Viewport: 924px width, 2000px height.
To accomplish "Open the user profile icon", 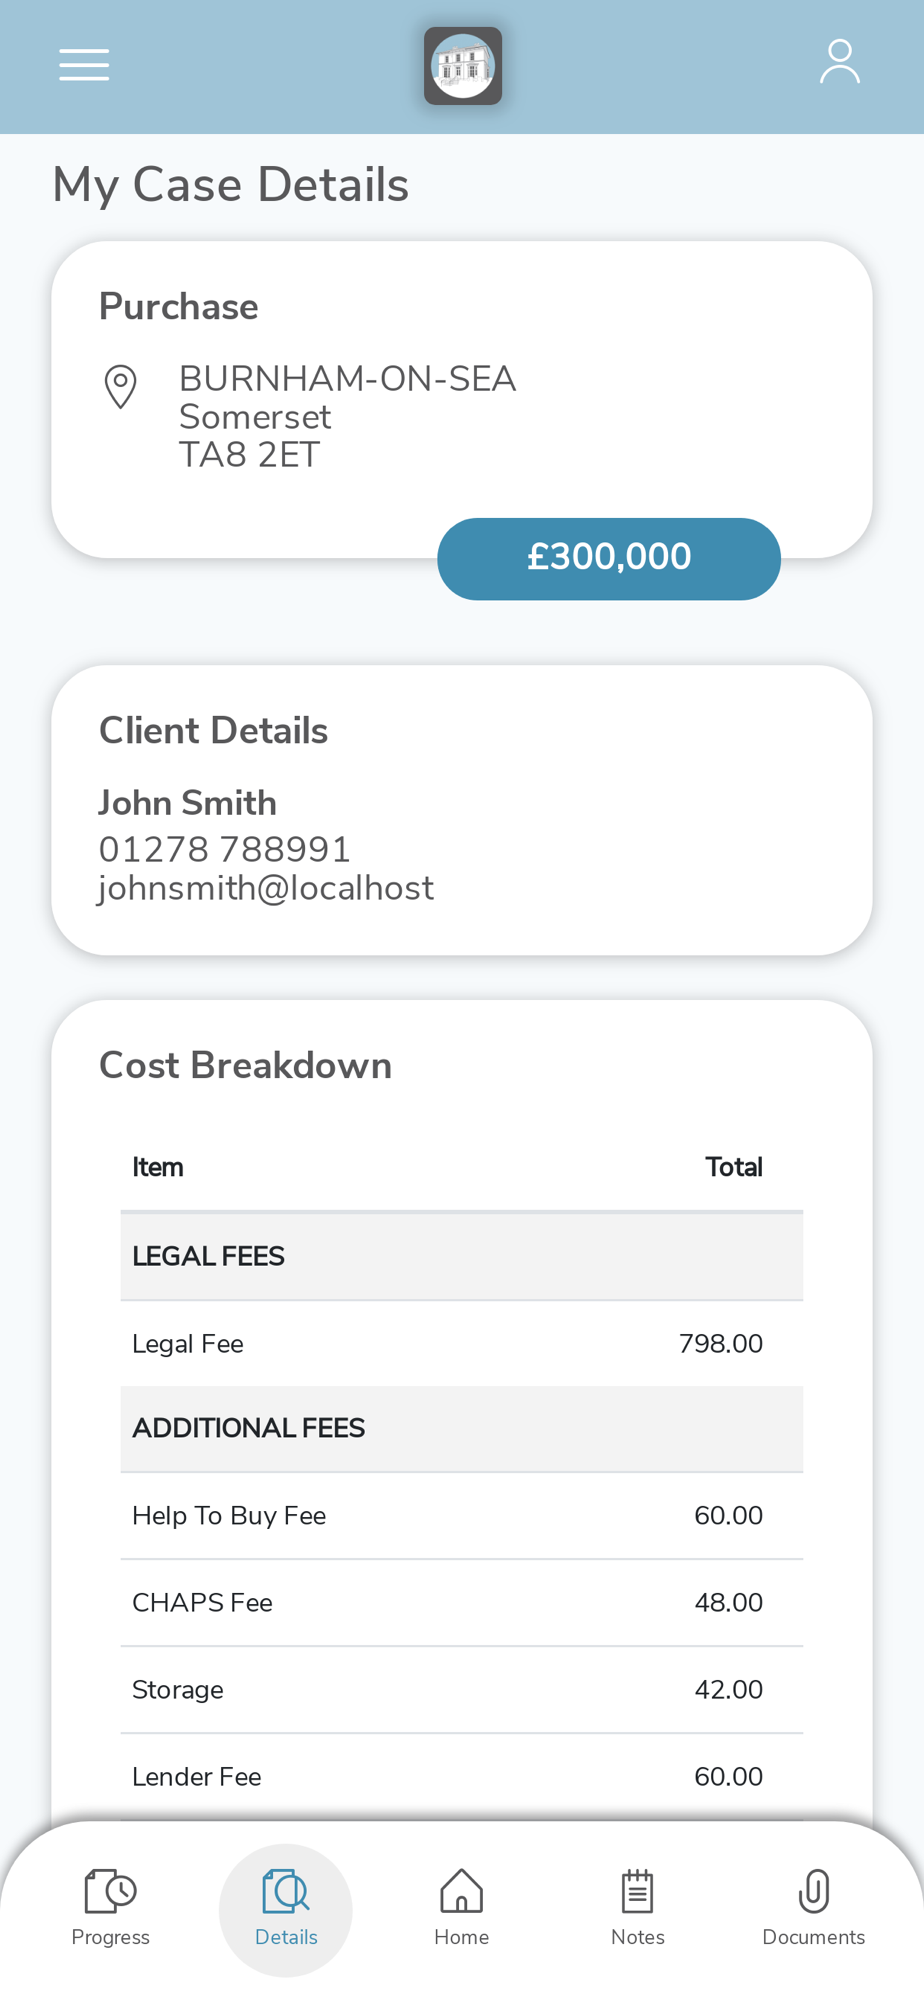I will pyautogui.click(x=839, y=63).
